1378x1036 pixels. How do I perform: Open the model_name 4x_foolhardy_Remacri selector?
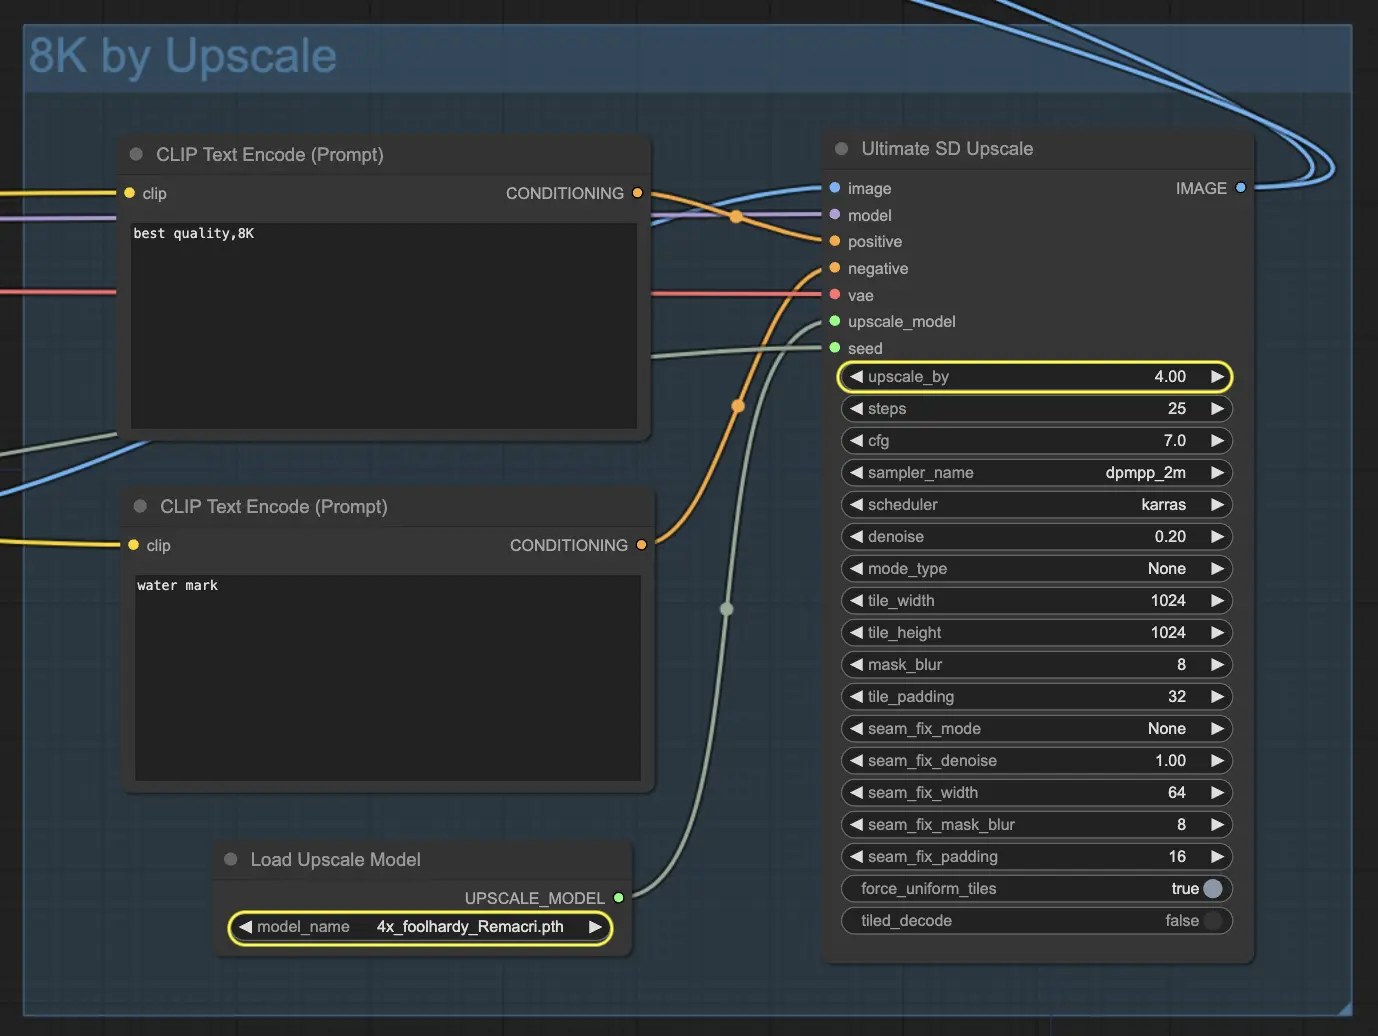[x=420, y=927]
